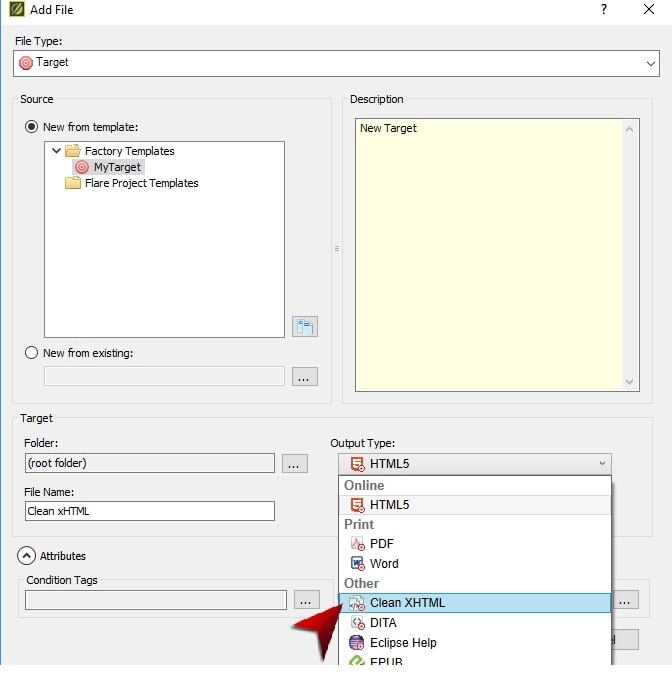Choose PDF from the Print outputs
This screenshot has width=672, height=681.
475,543
